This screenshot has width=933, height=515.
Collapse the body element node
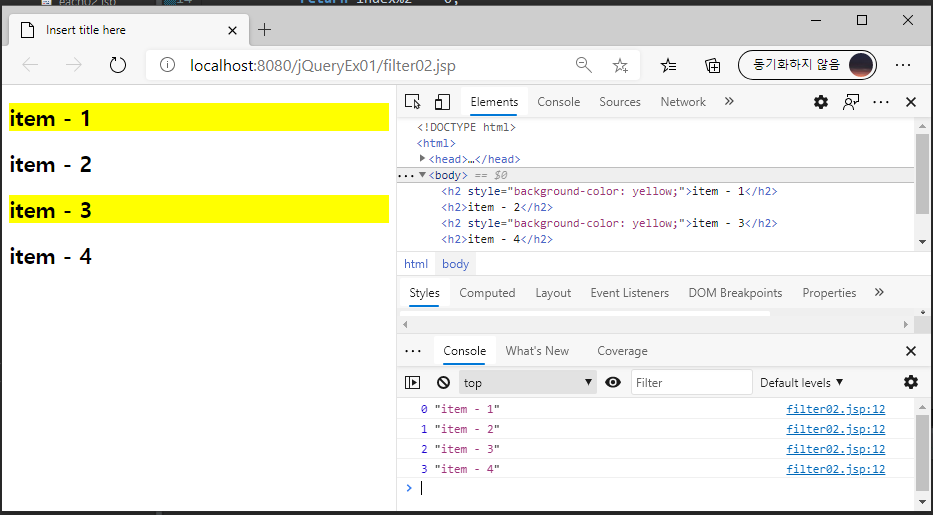tap(422, 175)
